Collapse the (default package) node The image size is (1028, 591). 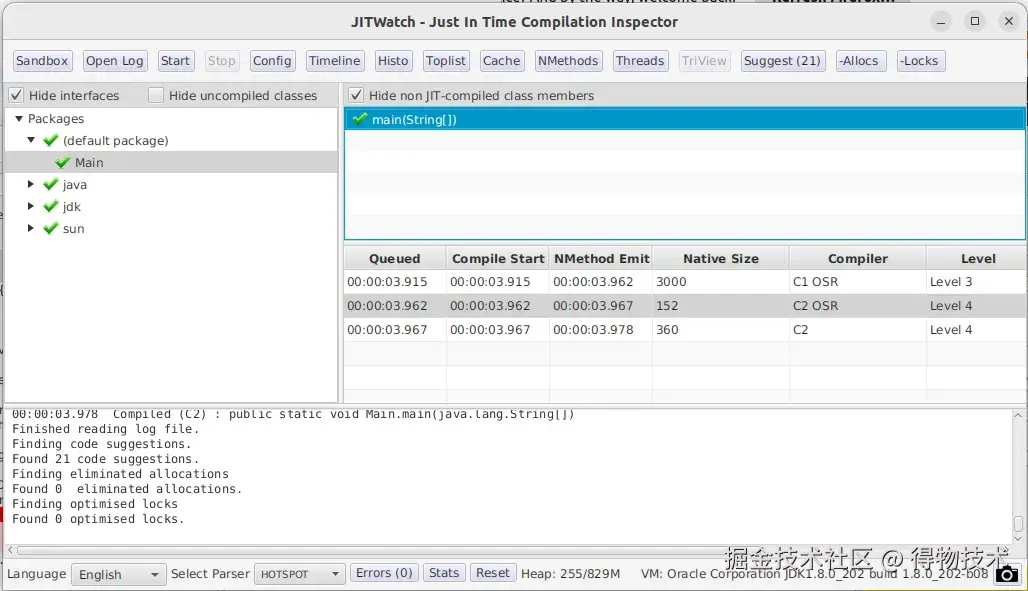click(31, 140)
